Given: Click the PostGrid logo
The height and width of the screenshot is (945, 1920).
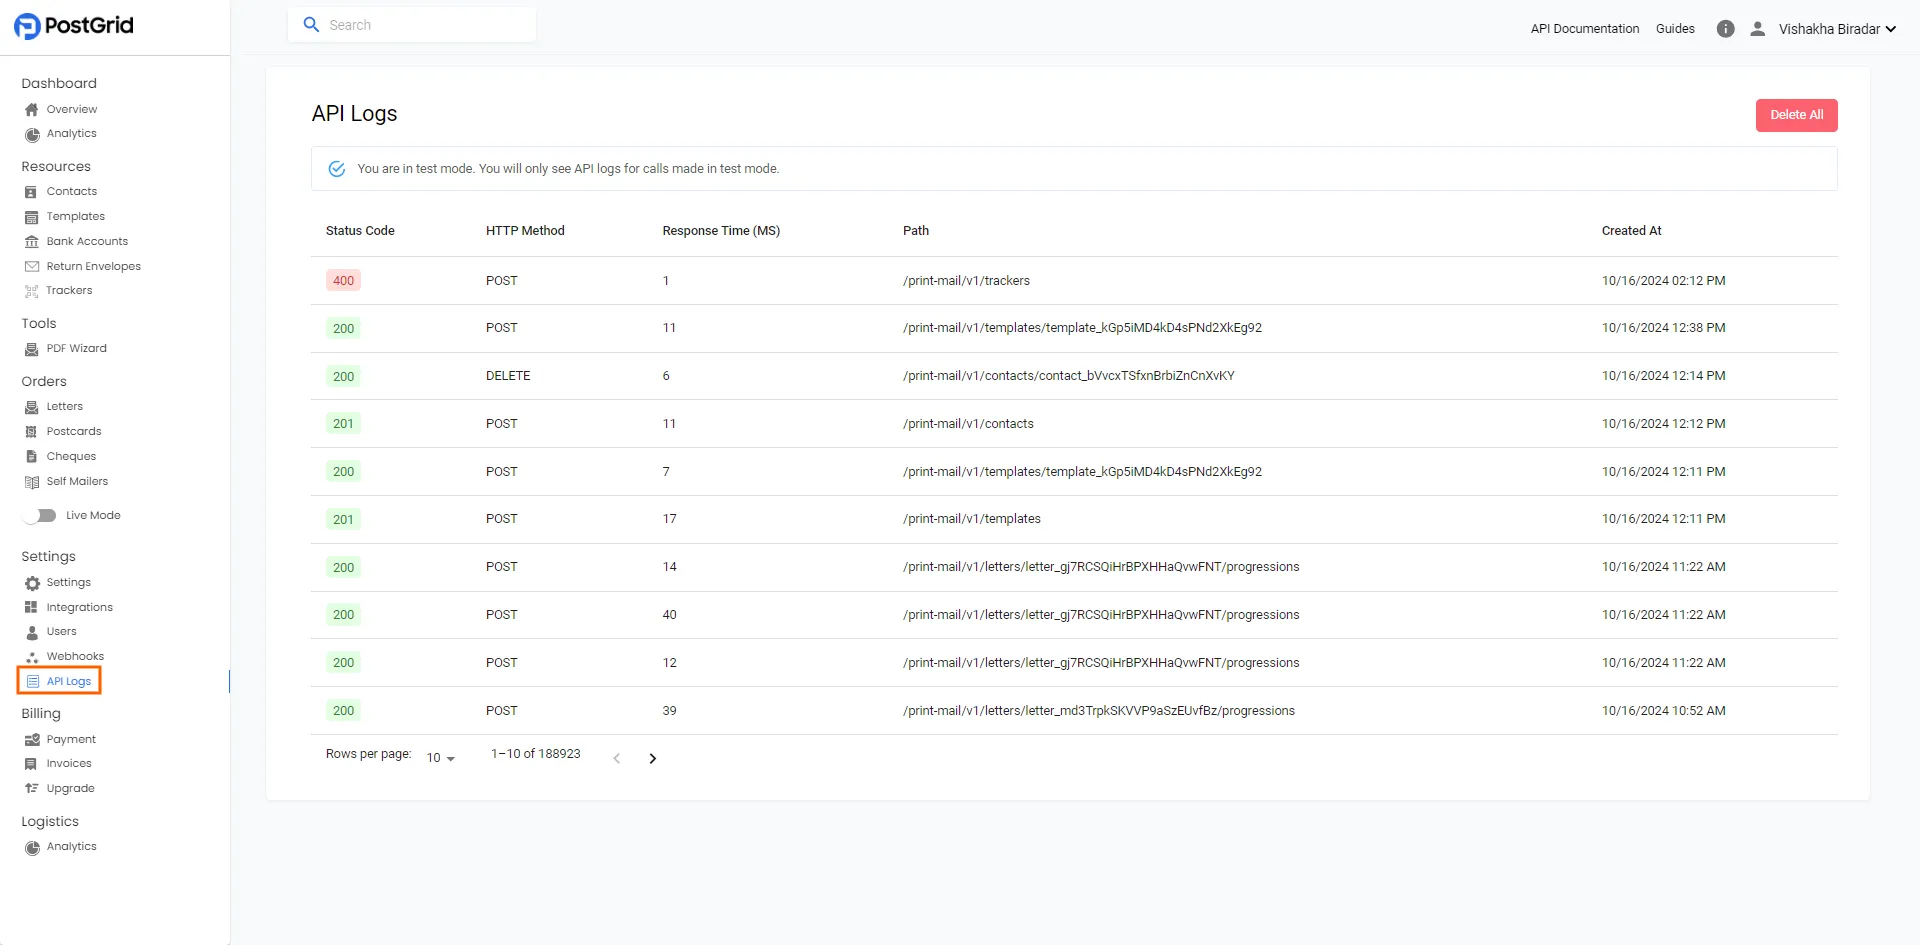Looking at the screenshot, I should click(74, 26).
